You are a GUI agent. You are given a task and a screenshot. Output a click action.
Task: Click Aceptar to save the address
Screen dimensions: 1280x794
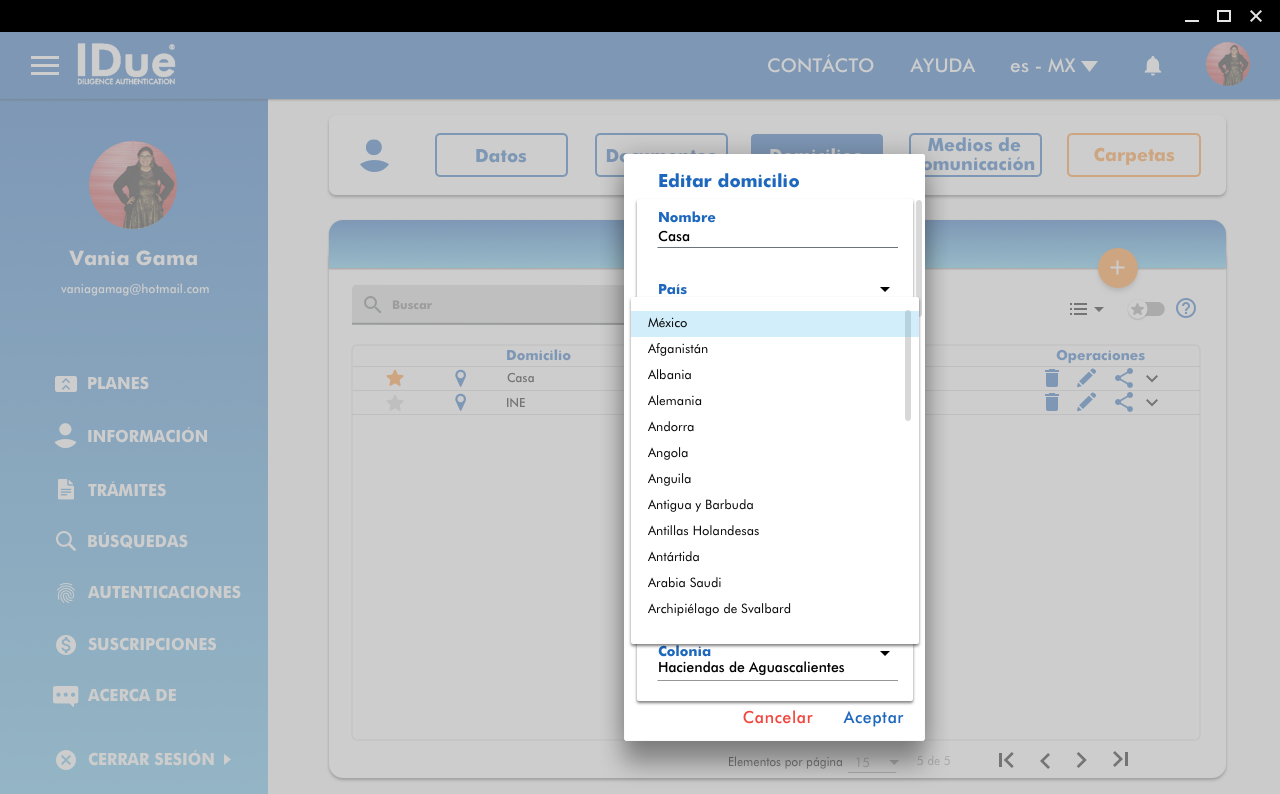pos(873,718)
